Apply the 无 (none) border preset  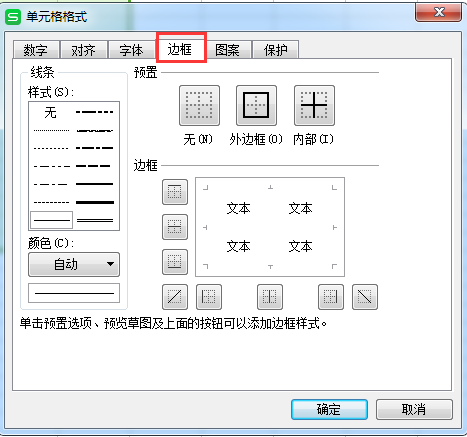pos(199,105)
